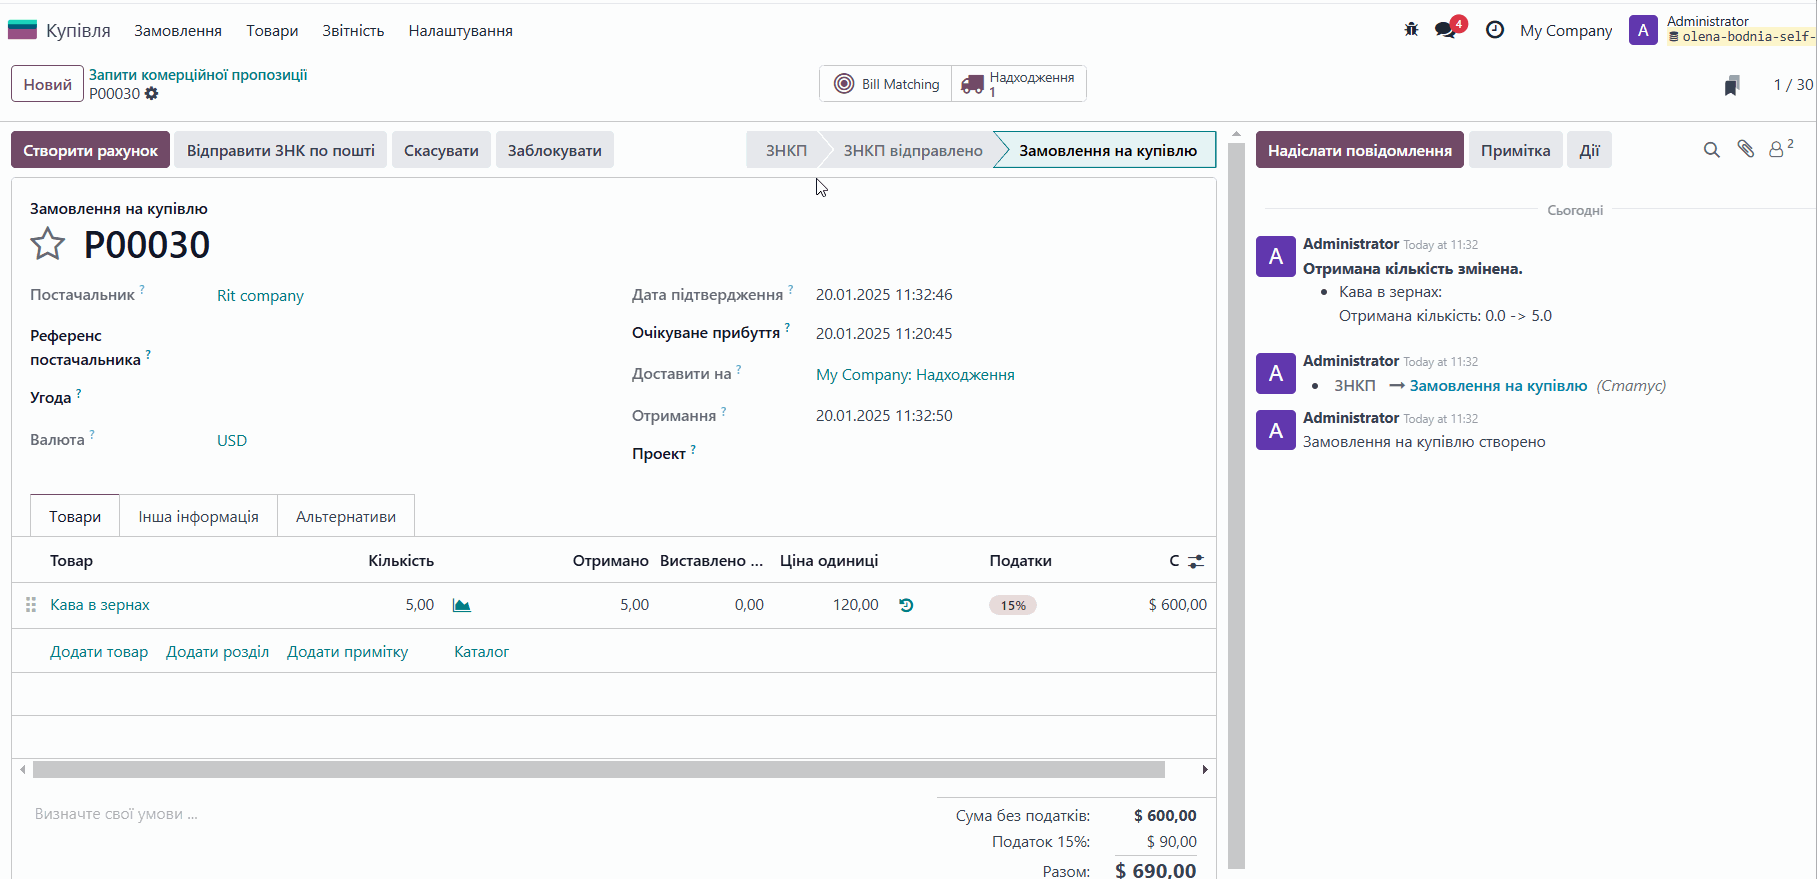Open the optional columns settings icon
Viewport: 1817px width, 879px height.
[x=1196, y=561]
